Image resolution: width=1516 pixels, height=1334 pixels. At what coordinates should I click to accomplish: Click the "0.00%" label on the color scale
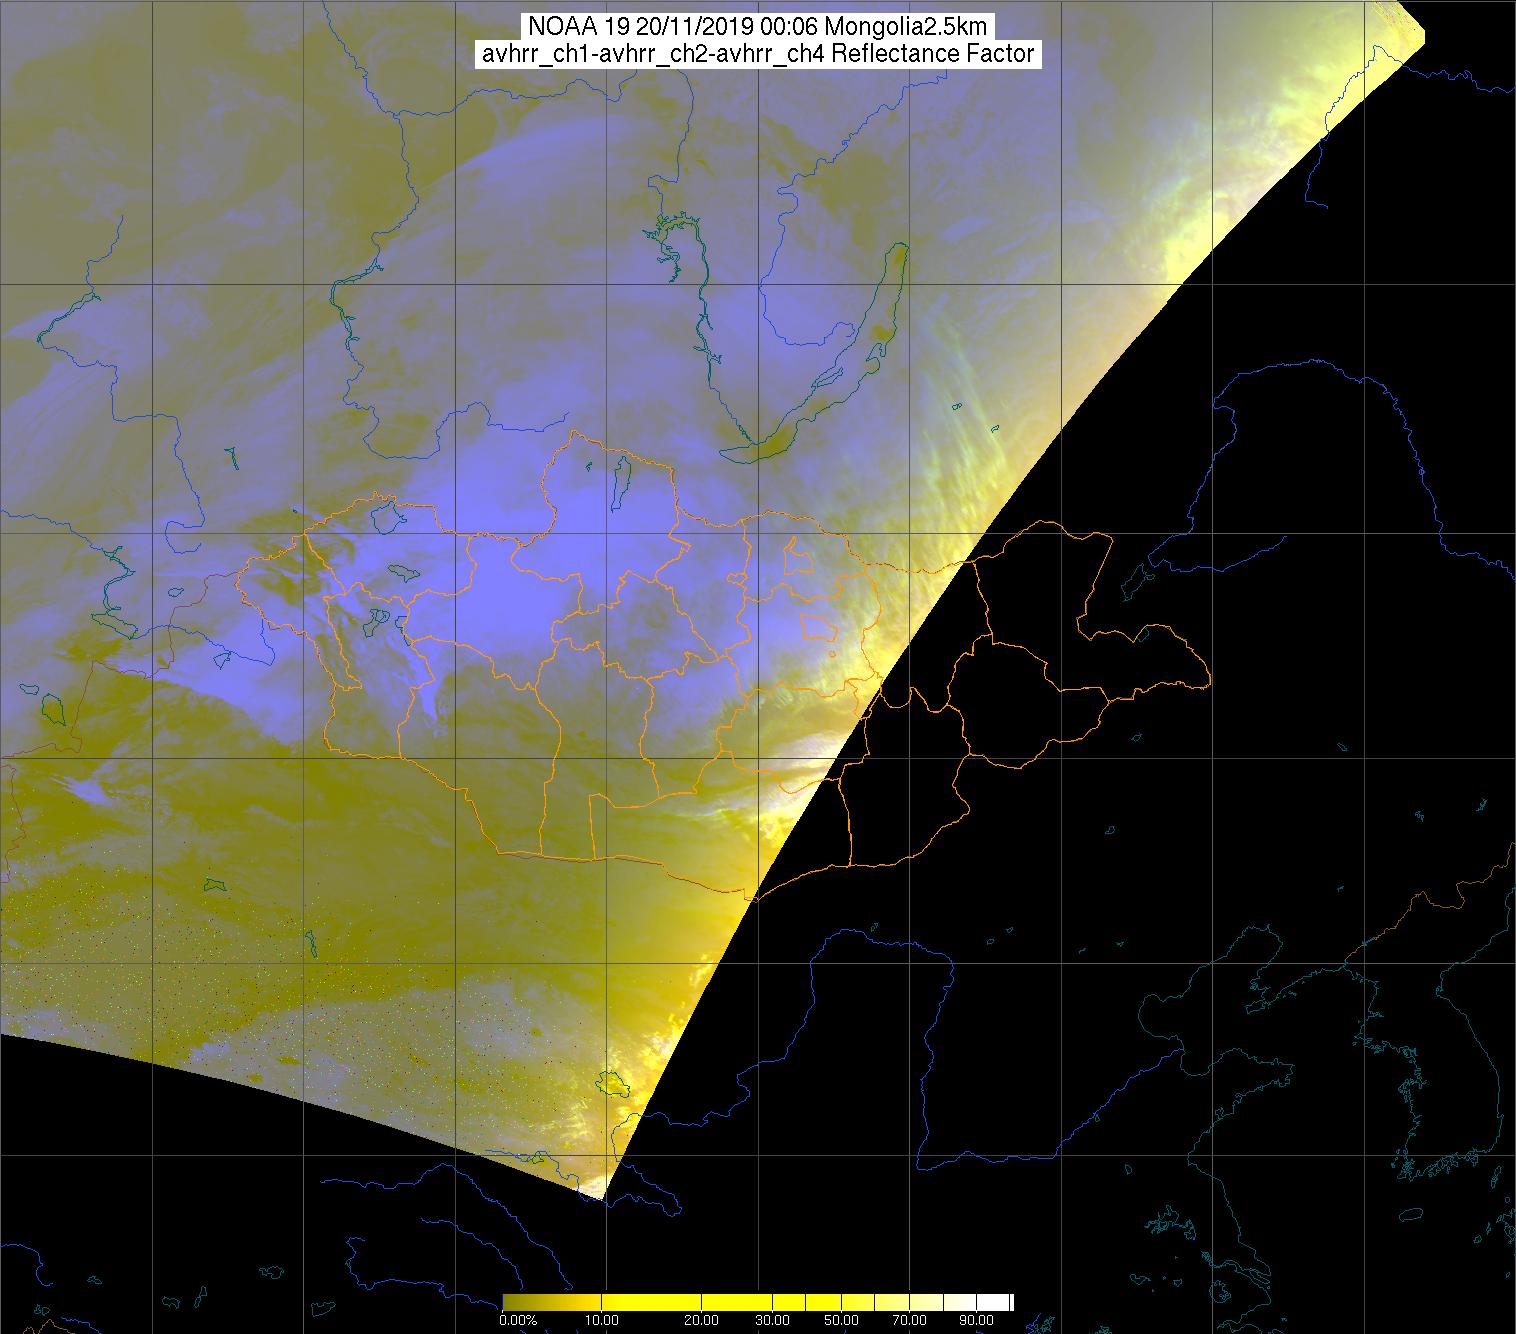click(x=518, y=1320)
